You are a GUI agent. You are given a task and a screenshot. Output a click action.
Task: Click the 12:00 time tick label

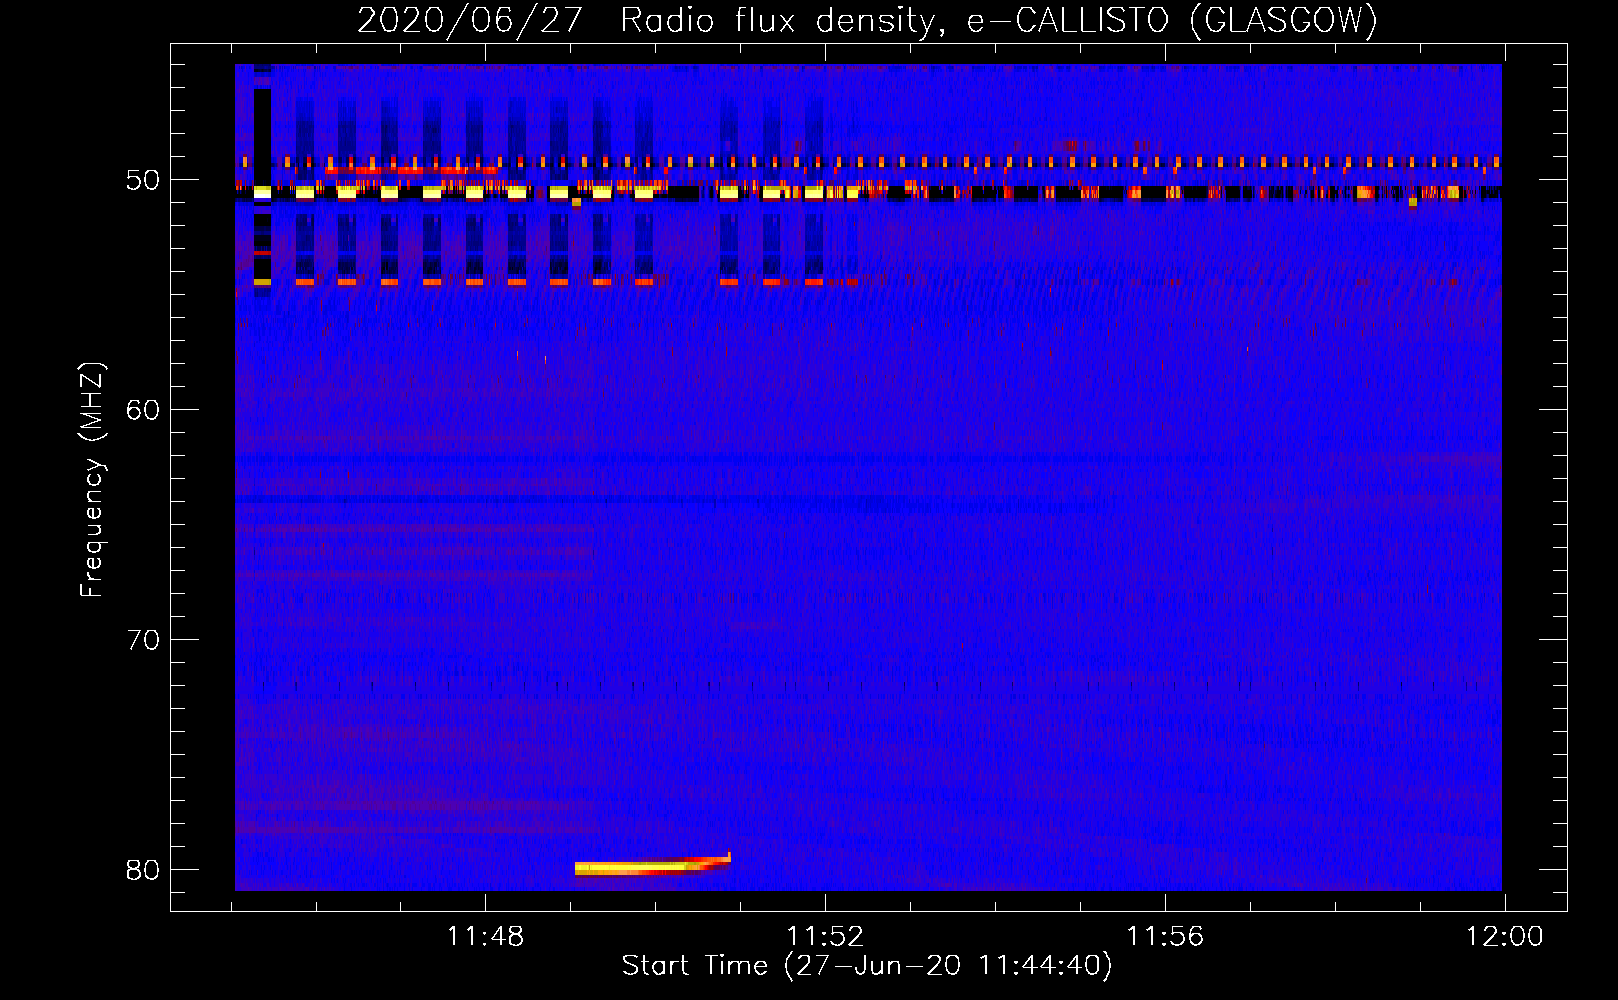click(x=1504, y=937)
